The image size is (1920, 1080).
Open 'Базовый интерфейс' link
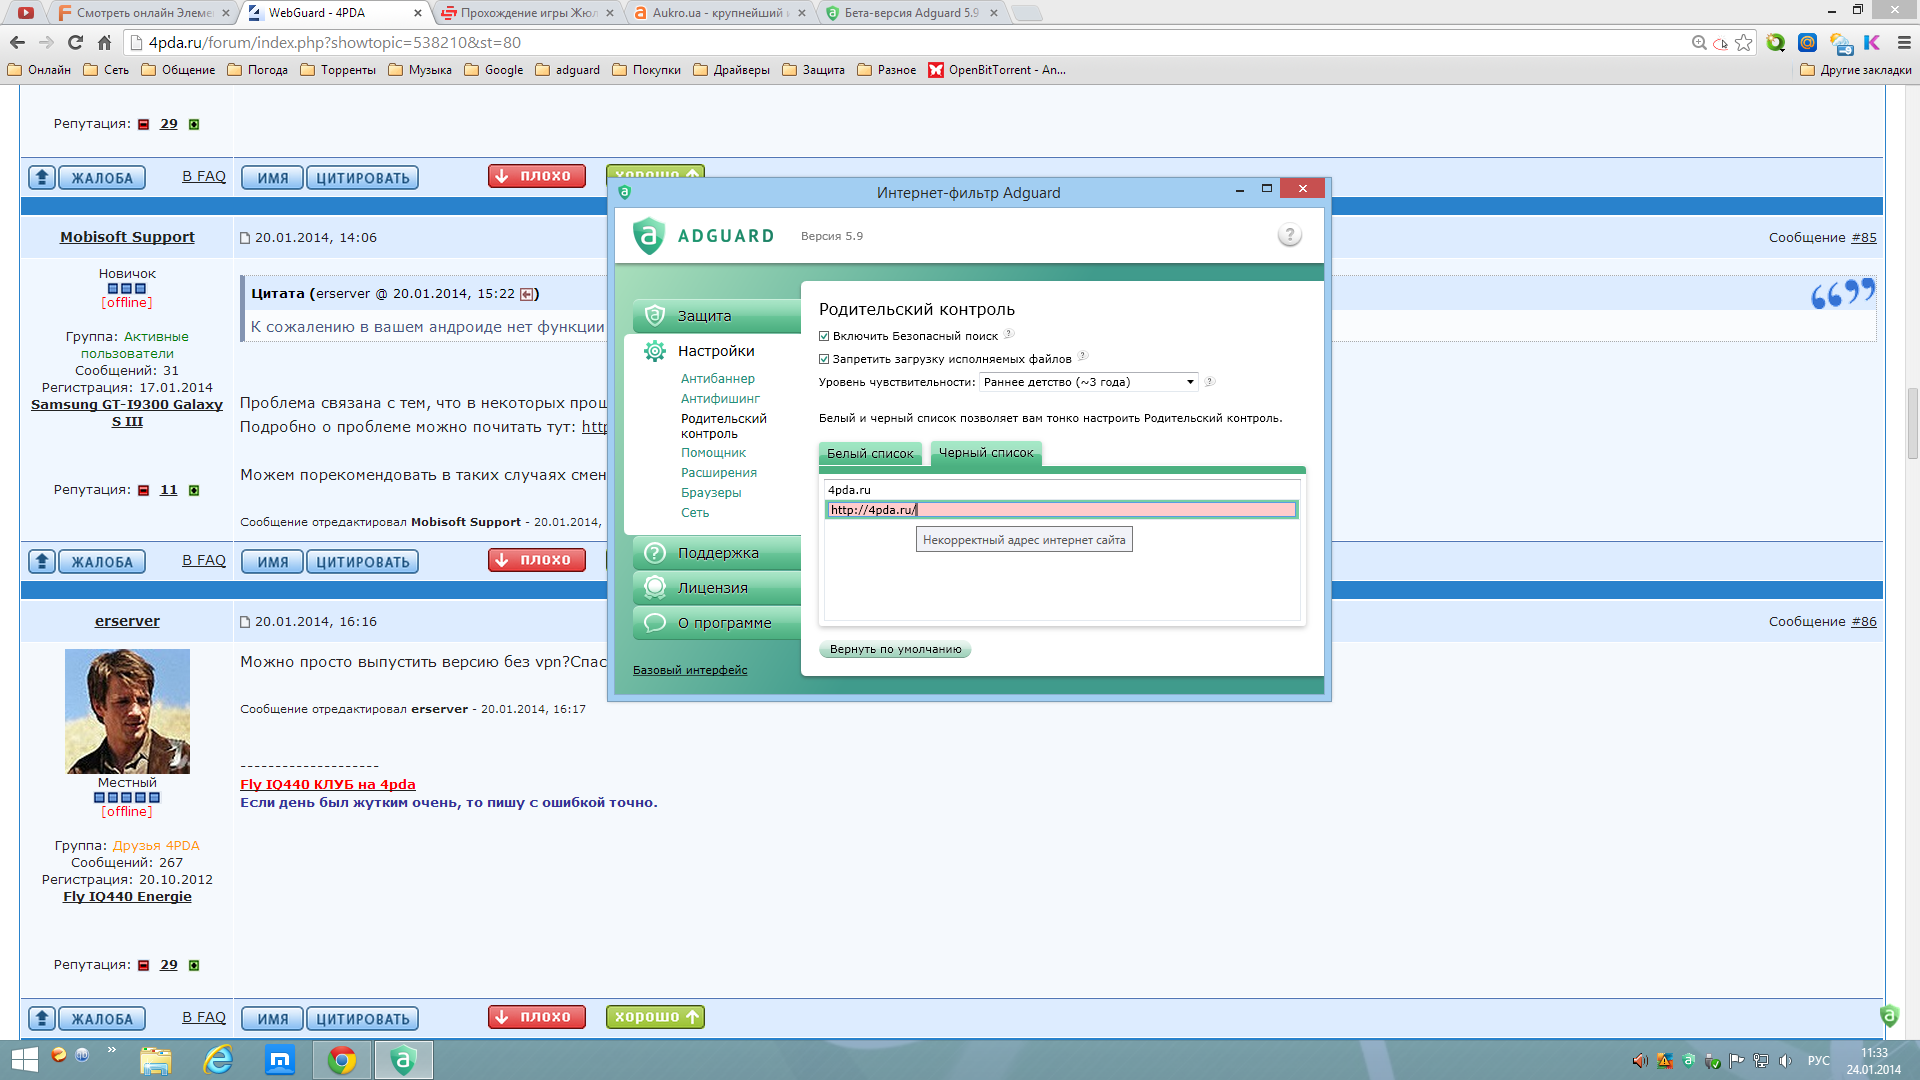point(690,670)
